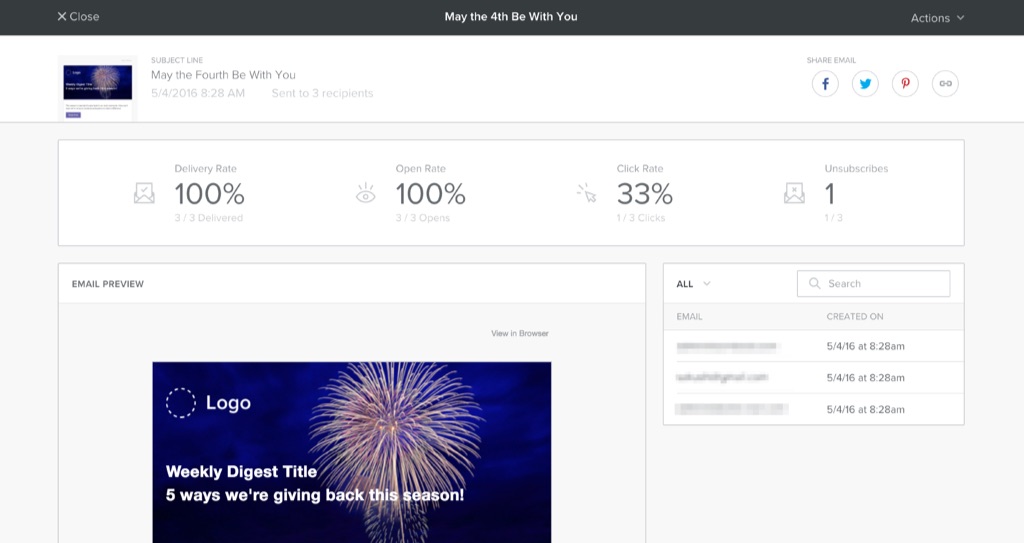Select the third recipient row
Screen dimensions: 1024x543
pos(814,409)
